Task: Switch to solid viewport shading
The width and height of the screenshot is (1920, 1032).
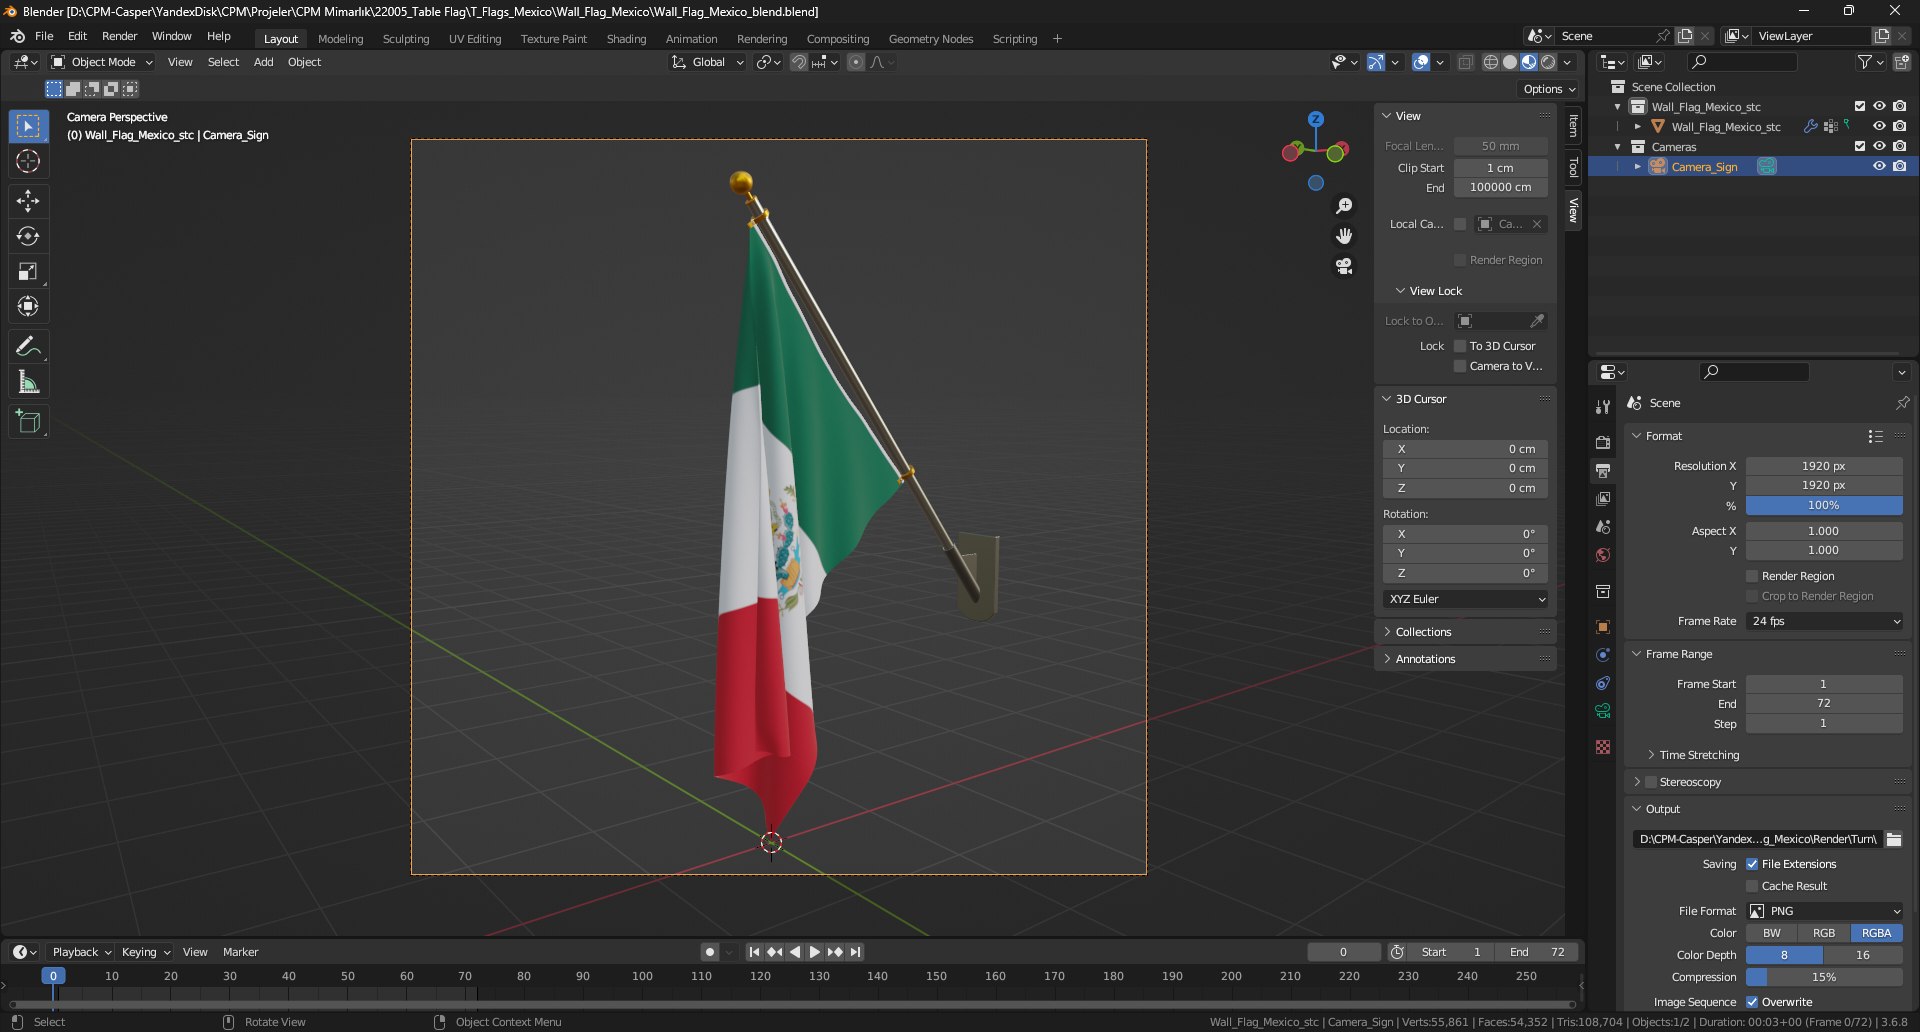Action: click(1510, 62)
